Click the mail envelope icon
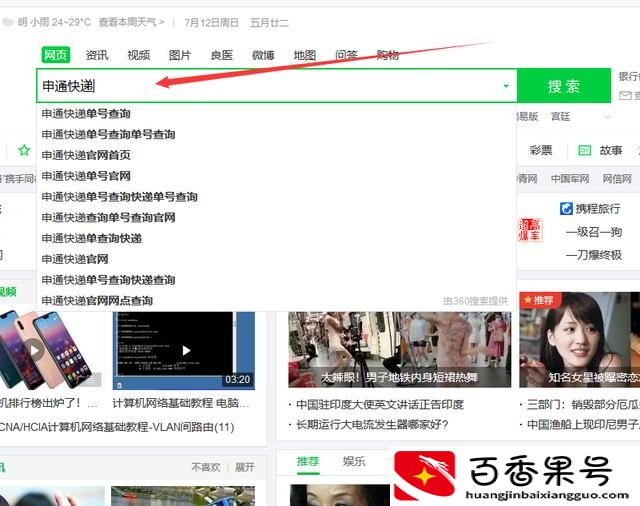Image resolution: width=640 pixels, height=506 pixels. click(625, 95)
